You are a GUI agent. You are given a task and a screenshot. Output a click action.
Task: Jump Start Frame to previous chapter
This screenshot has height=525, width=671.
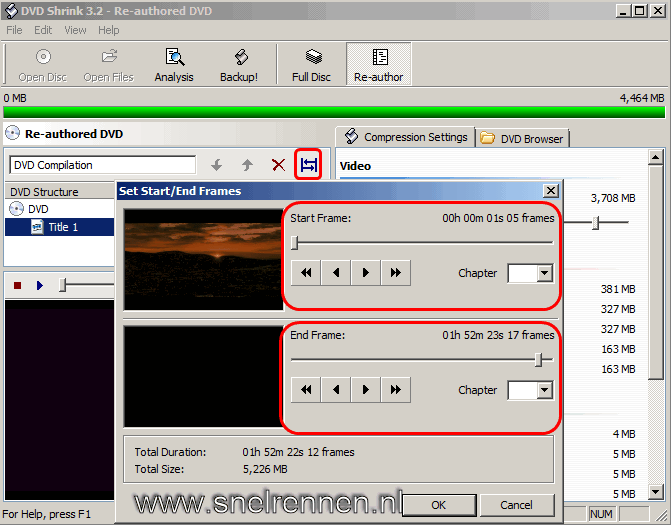(306, 273)
